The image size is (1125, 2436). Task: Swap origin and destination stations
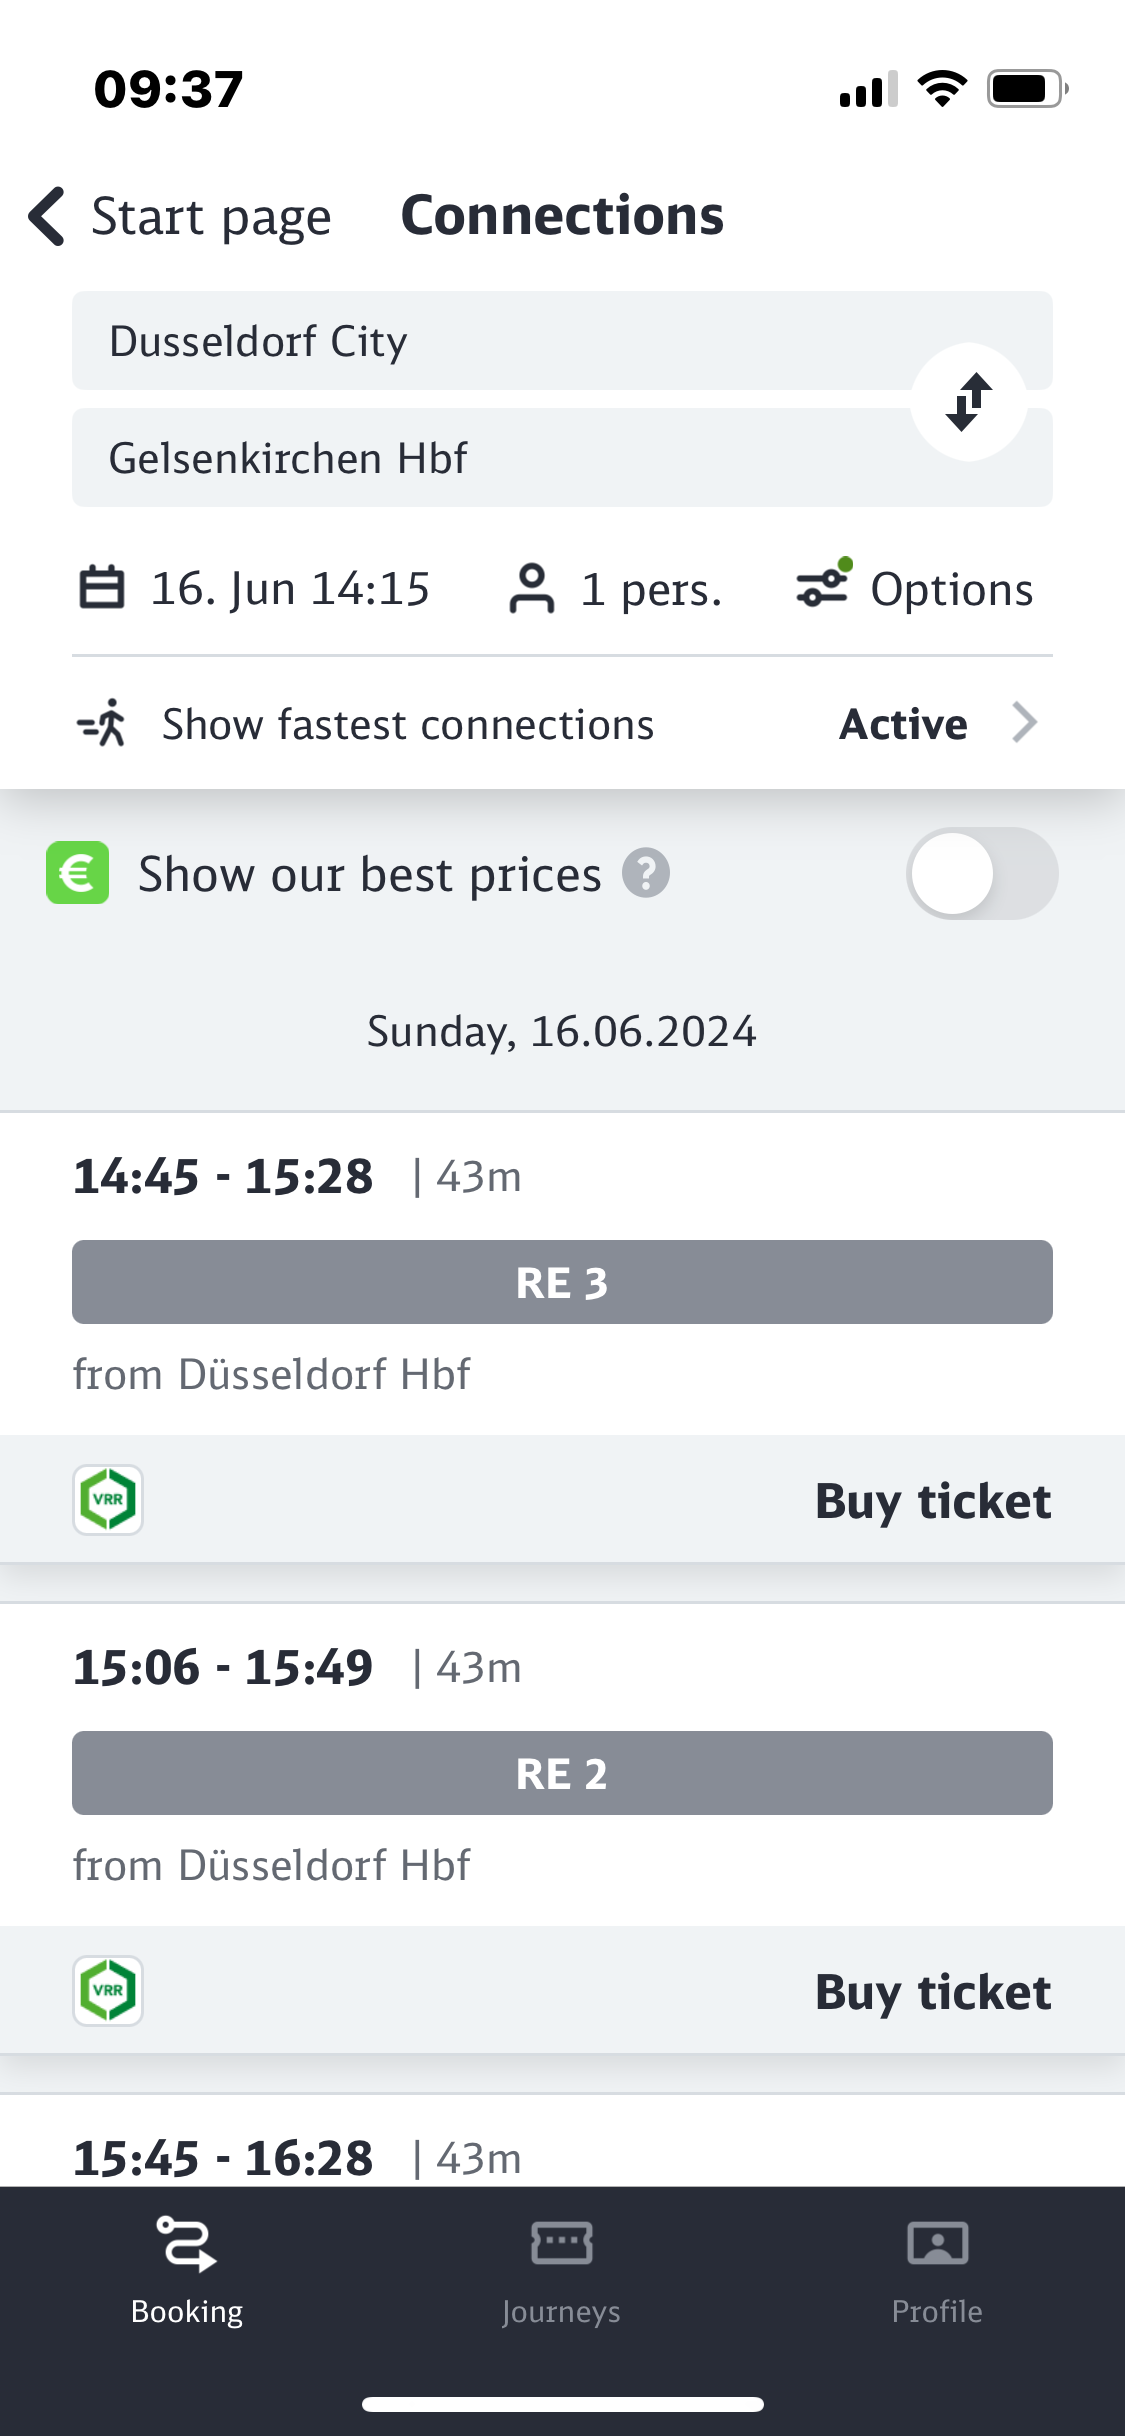(968, 402)
